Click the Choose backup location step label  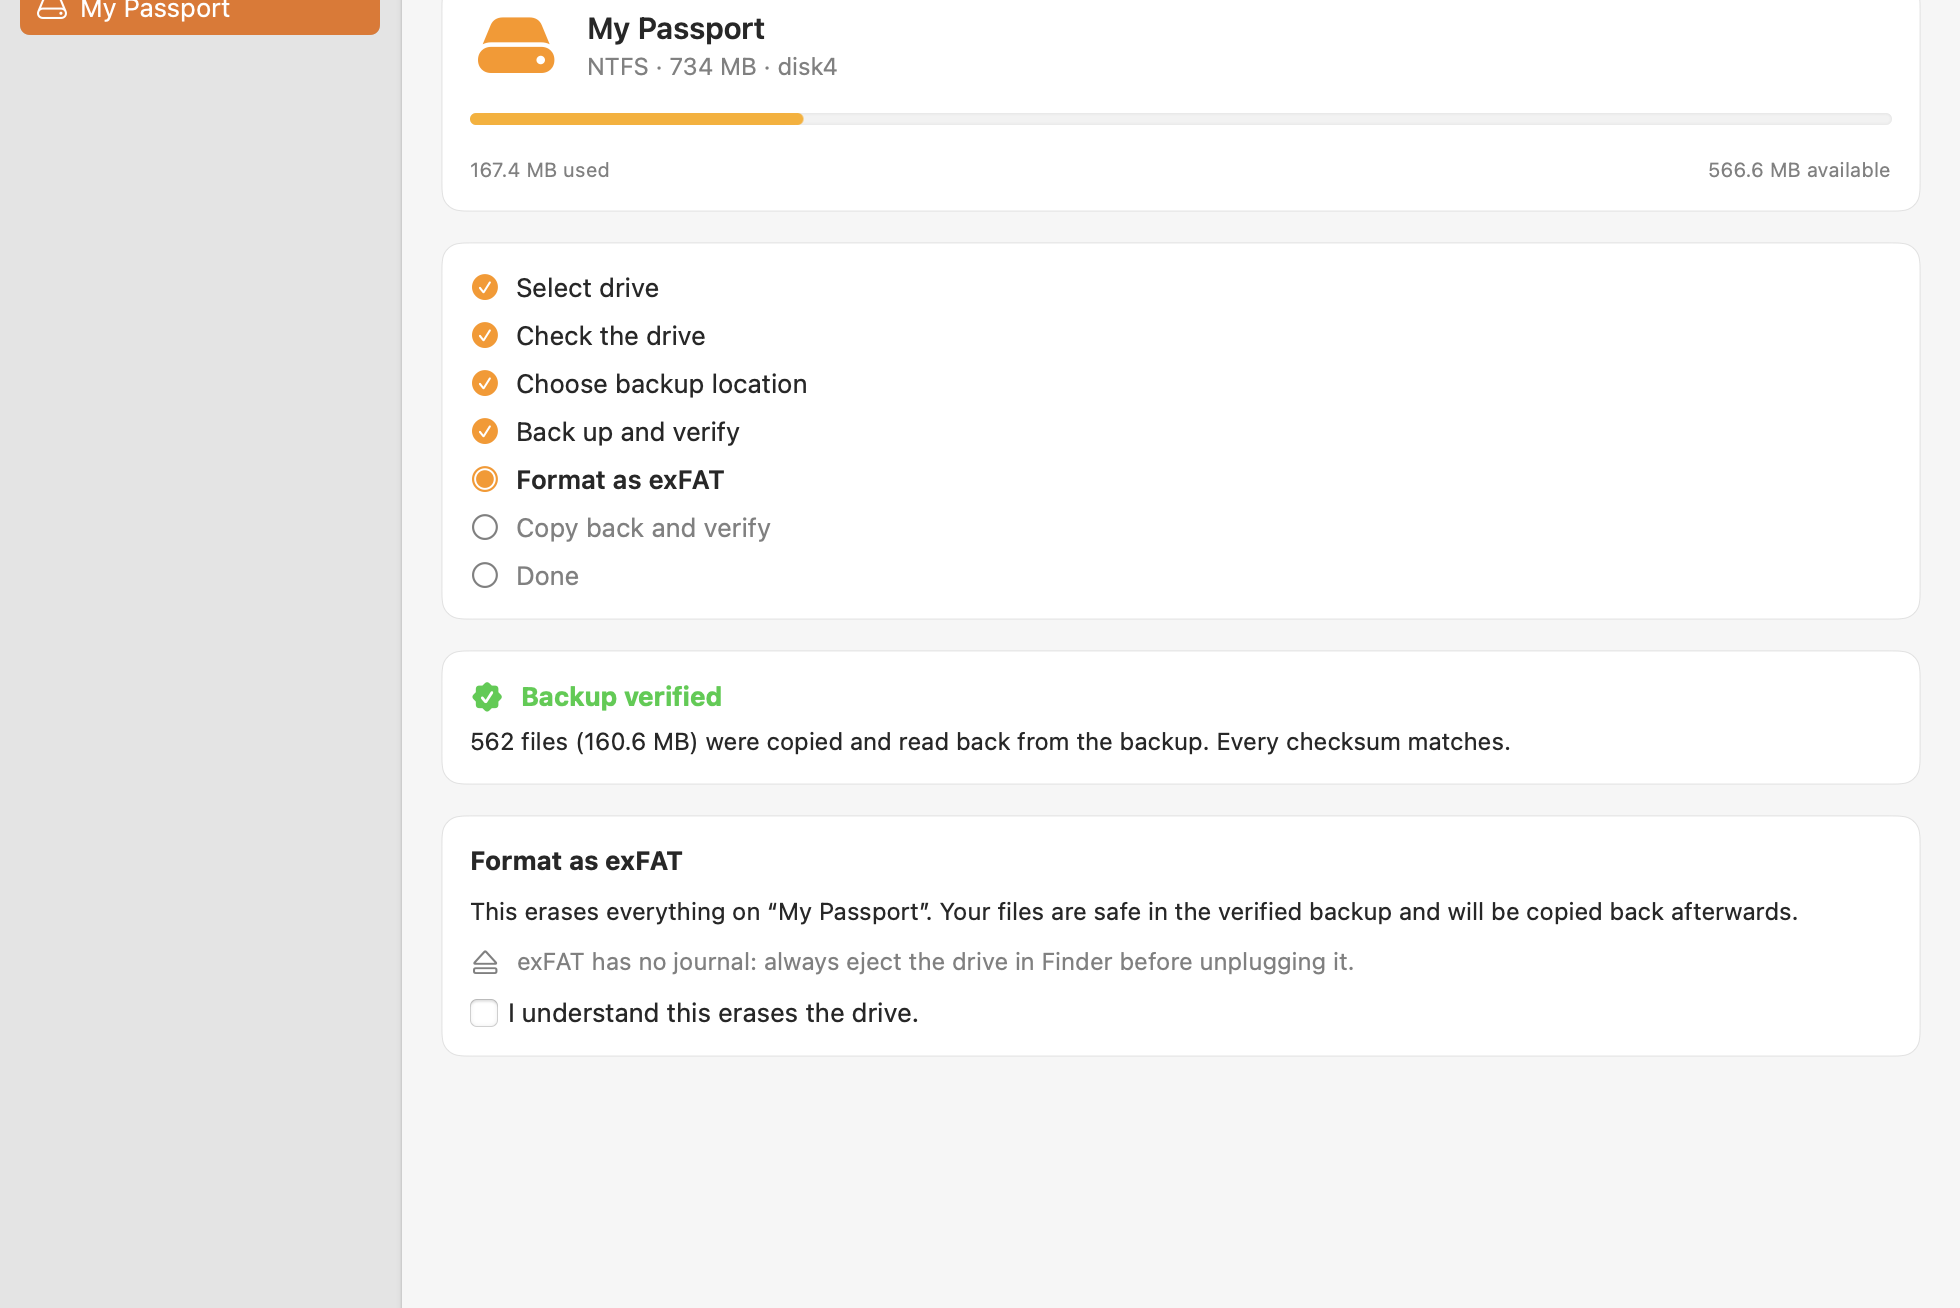pos(661,384)
